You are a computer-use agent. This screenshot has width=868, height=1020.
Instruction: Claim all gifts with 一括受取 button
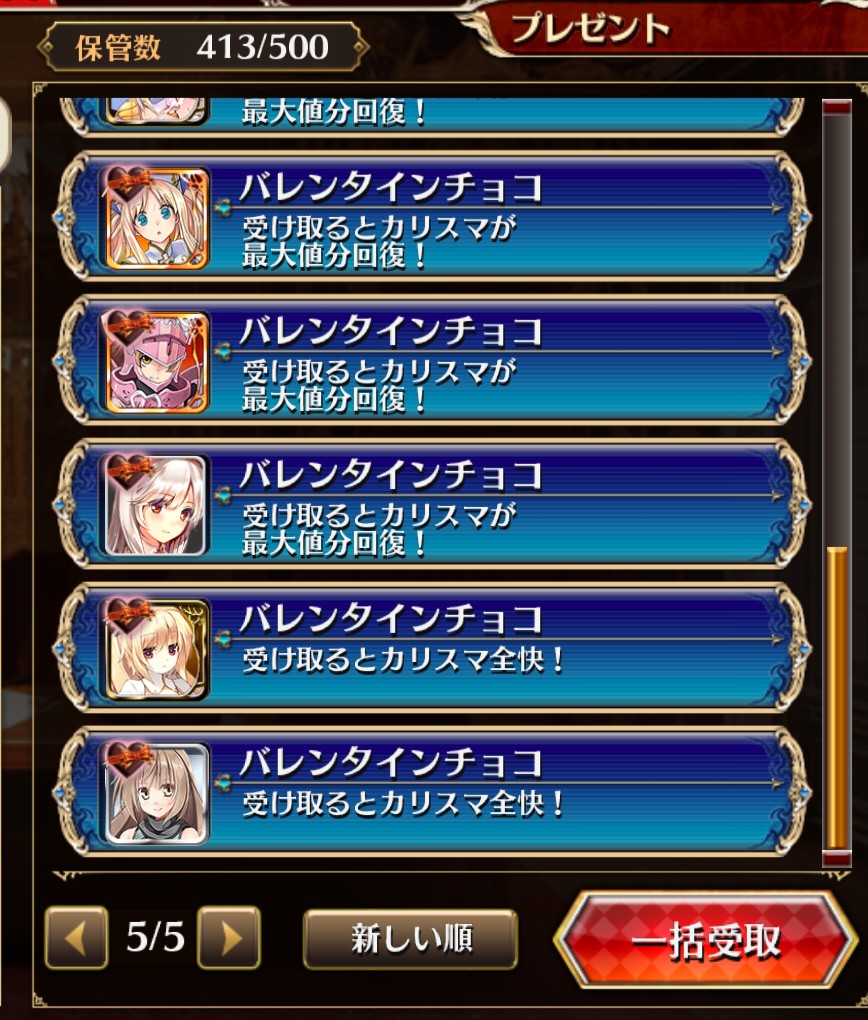point(705,939)
